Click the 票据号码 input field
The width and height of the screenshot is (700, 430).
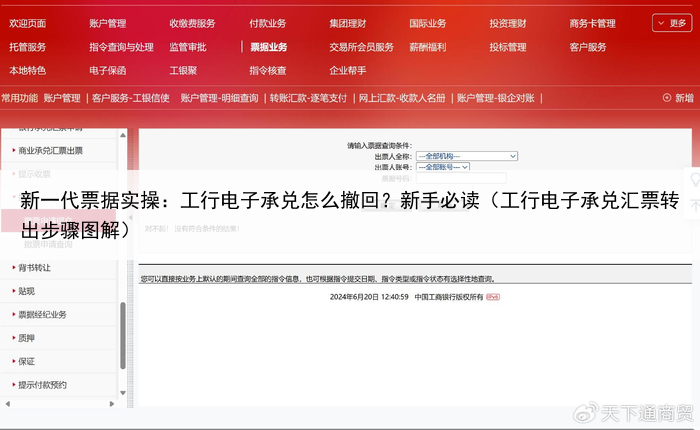tap(464, 179)
